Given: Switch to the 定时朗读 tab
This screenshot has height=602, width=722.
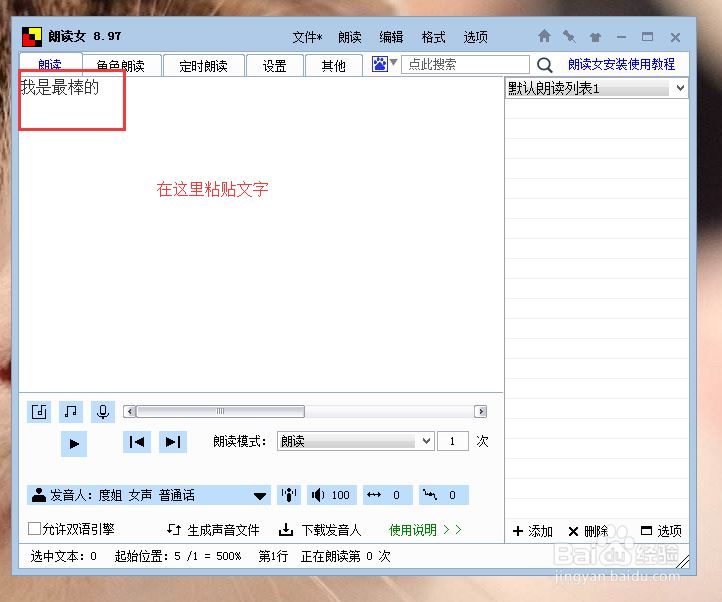Looking at the screenshot, I should point(204,65).
